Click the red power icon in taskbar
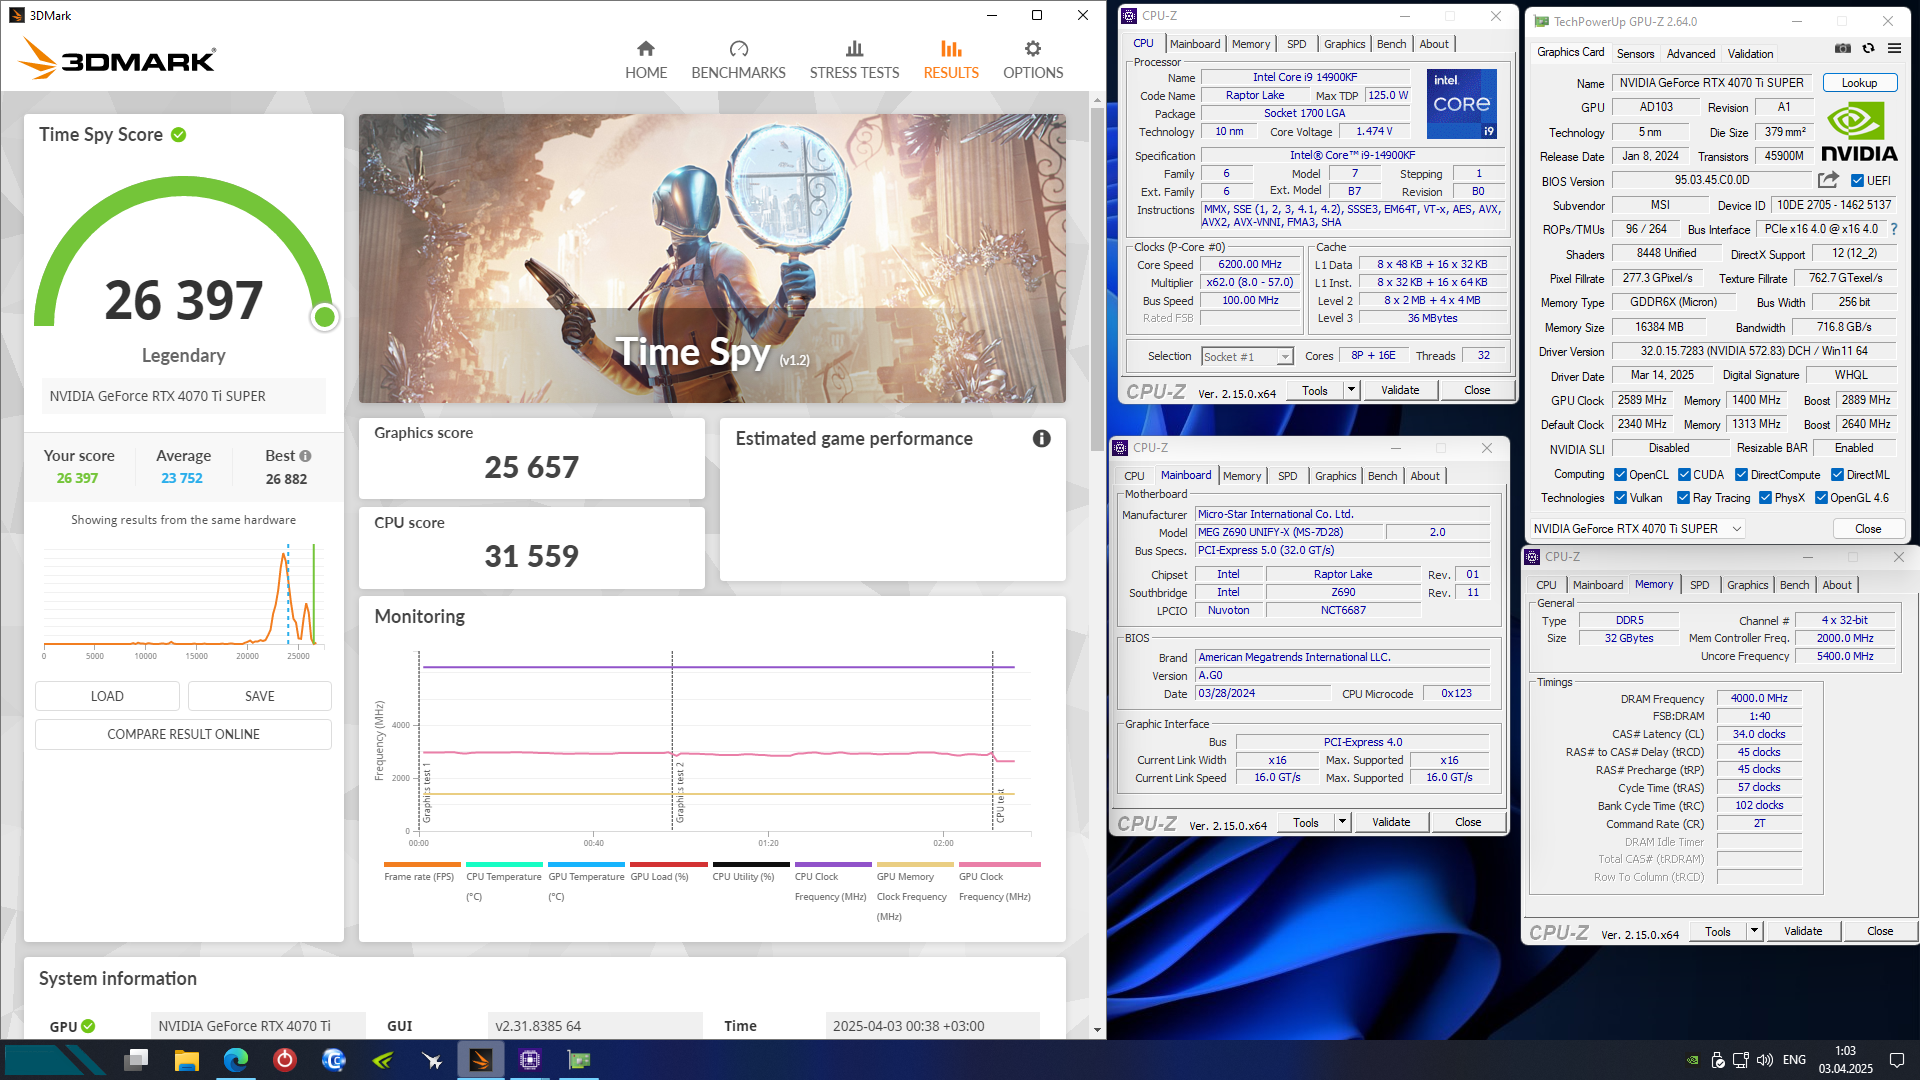This screenshot has width=1920, height=1080. click(285, 1060)
